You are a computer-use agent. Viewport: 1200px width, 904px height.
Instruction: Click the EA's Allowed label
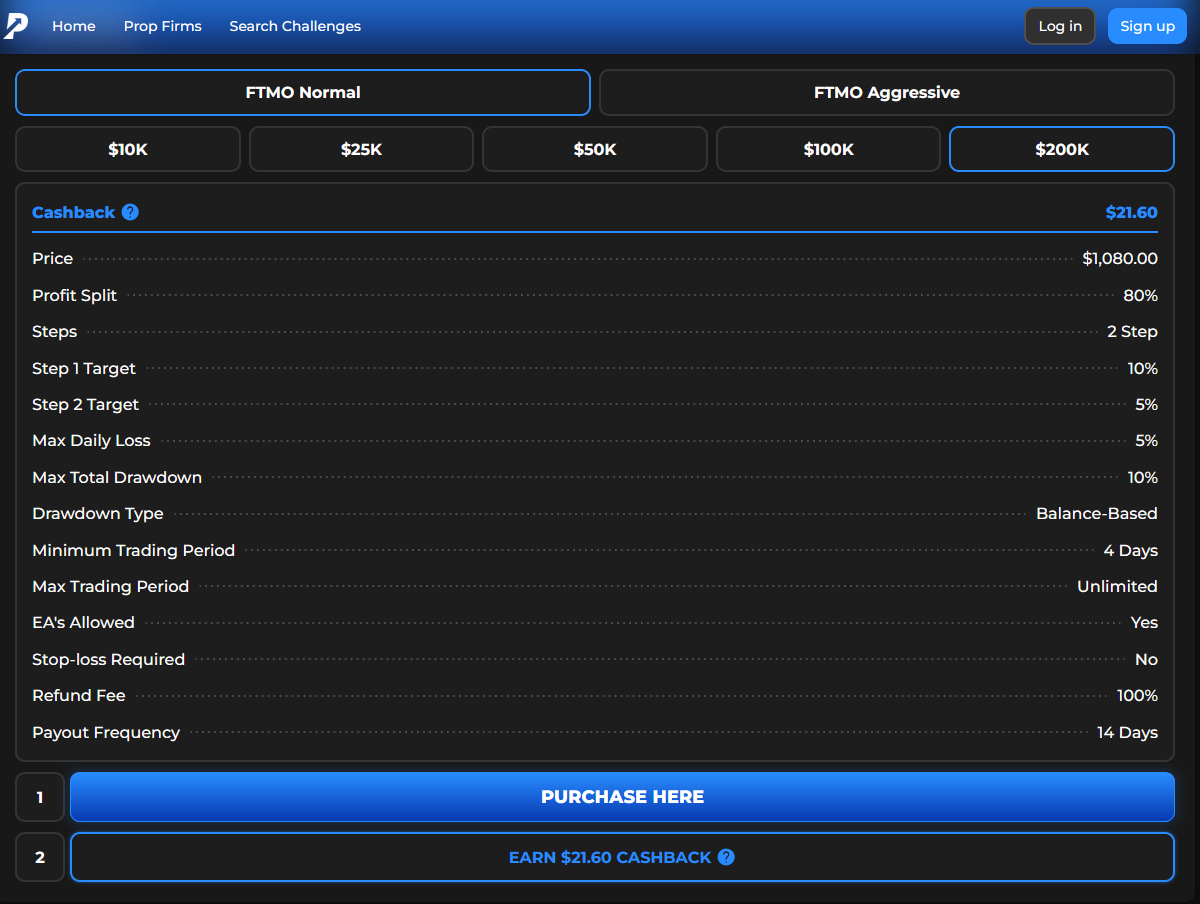pos(83,622)
